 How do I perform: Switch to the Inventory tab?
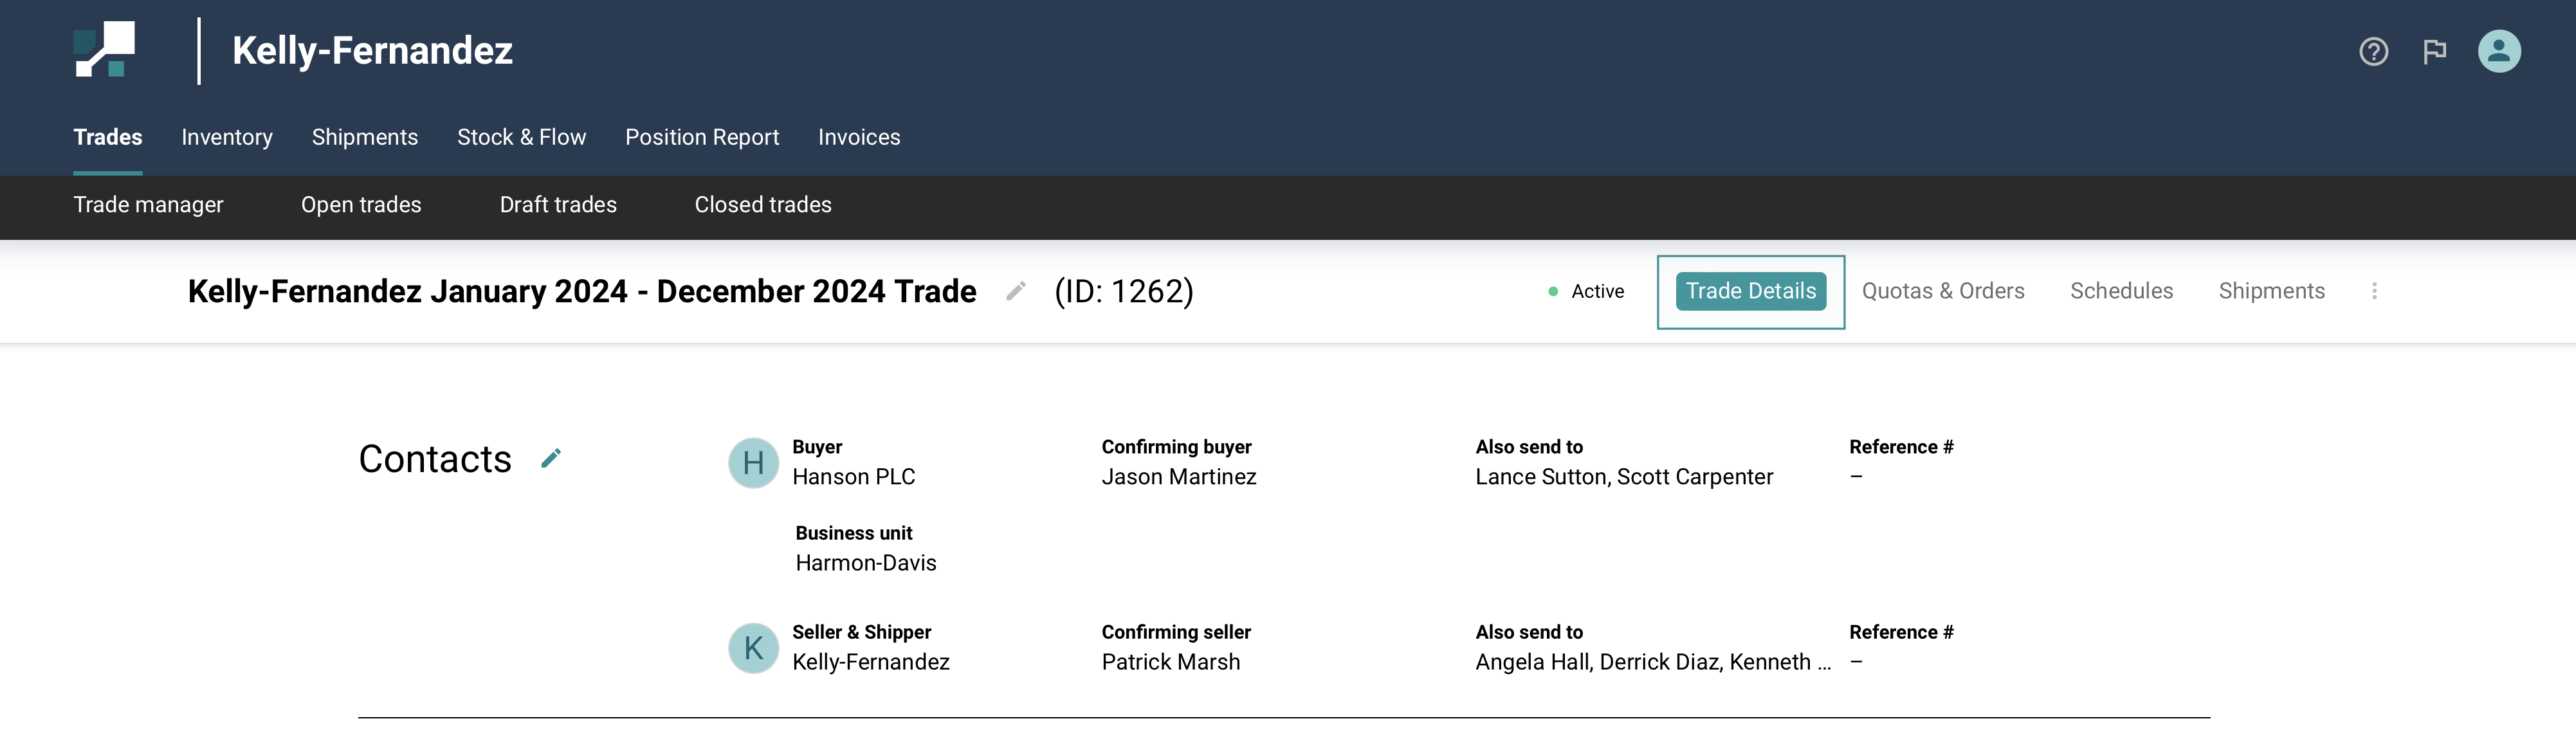pos(227,137)
